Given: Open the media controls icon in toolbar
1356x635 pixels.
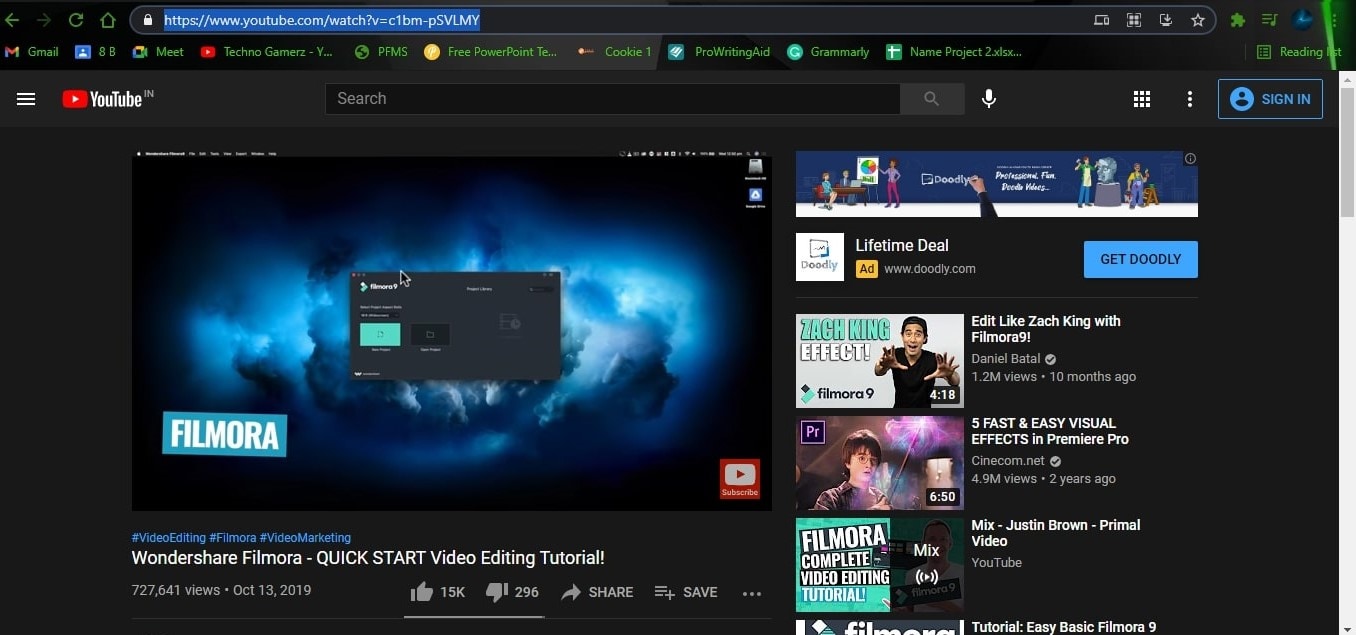Looking at the screenshot, I should pos(1269,20).
